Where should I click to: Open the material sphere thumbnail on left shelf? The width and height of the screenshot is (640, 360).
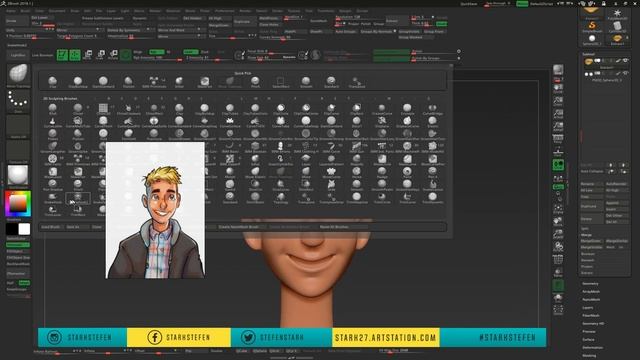tap(18, 176)
